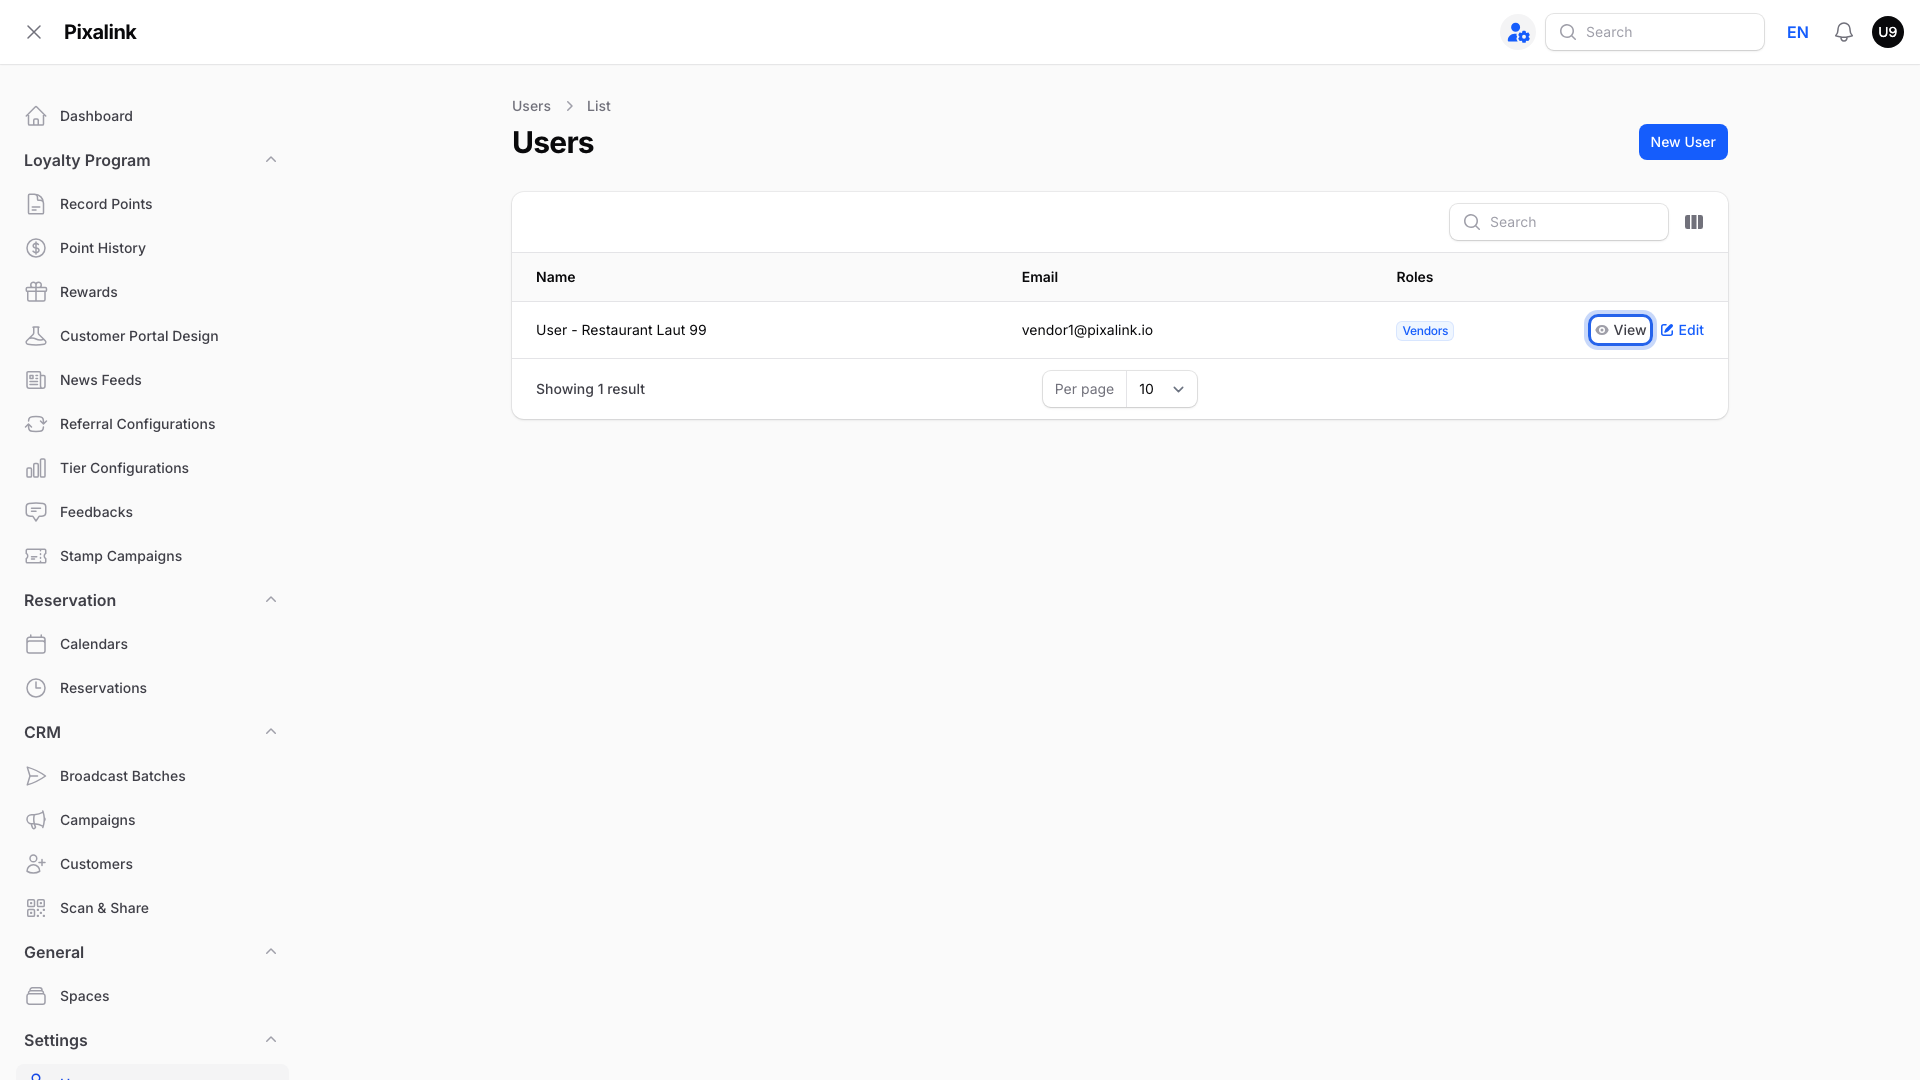Click the Rewards gift icon
The image size is (1920, 1080).
click(x=36, y=292)
